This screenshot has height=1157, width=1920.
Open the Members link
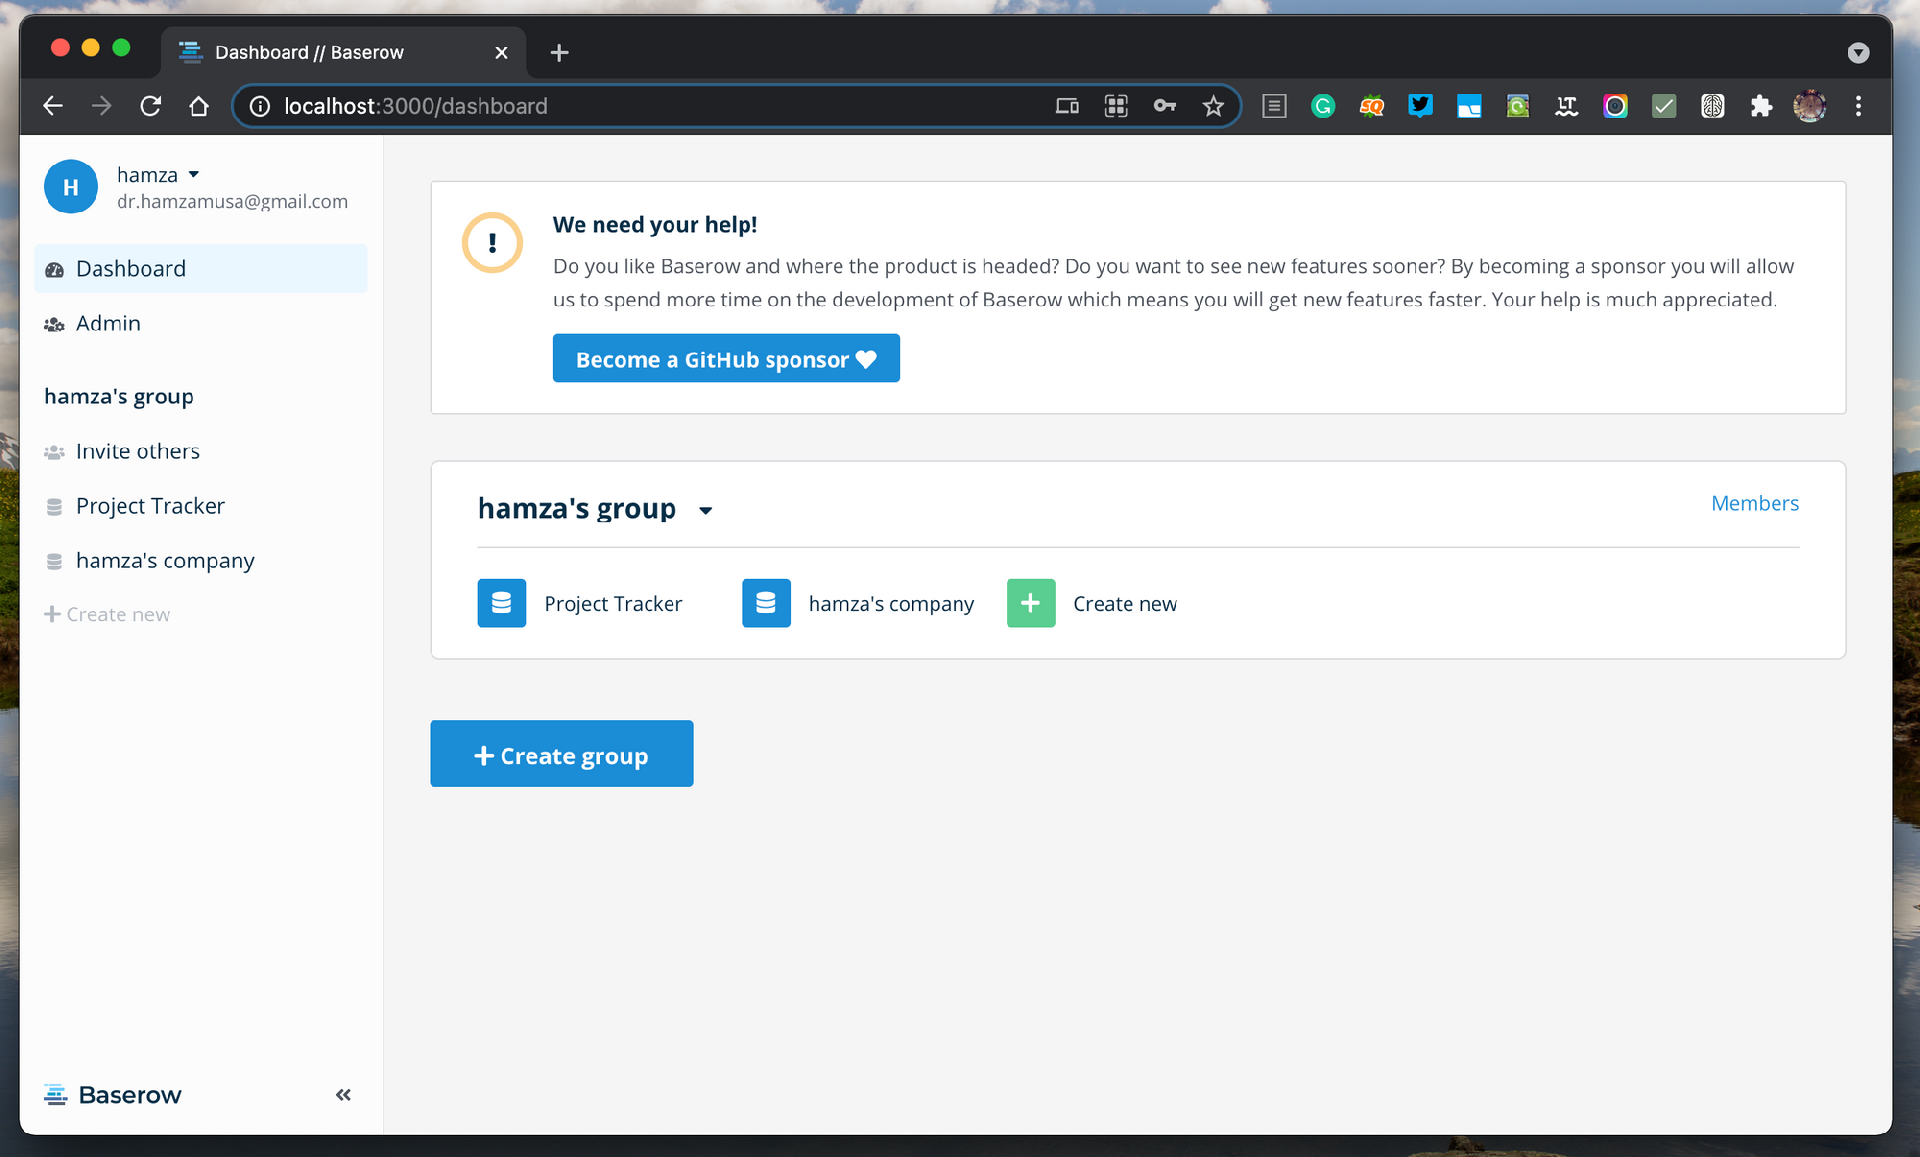[1755, 503]
